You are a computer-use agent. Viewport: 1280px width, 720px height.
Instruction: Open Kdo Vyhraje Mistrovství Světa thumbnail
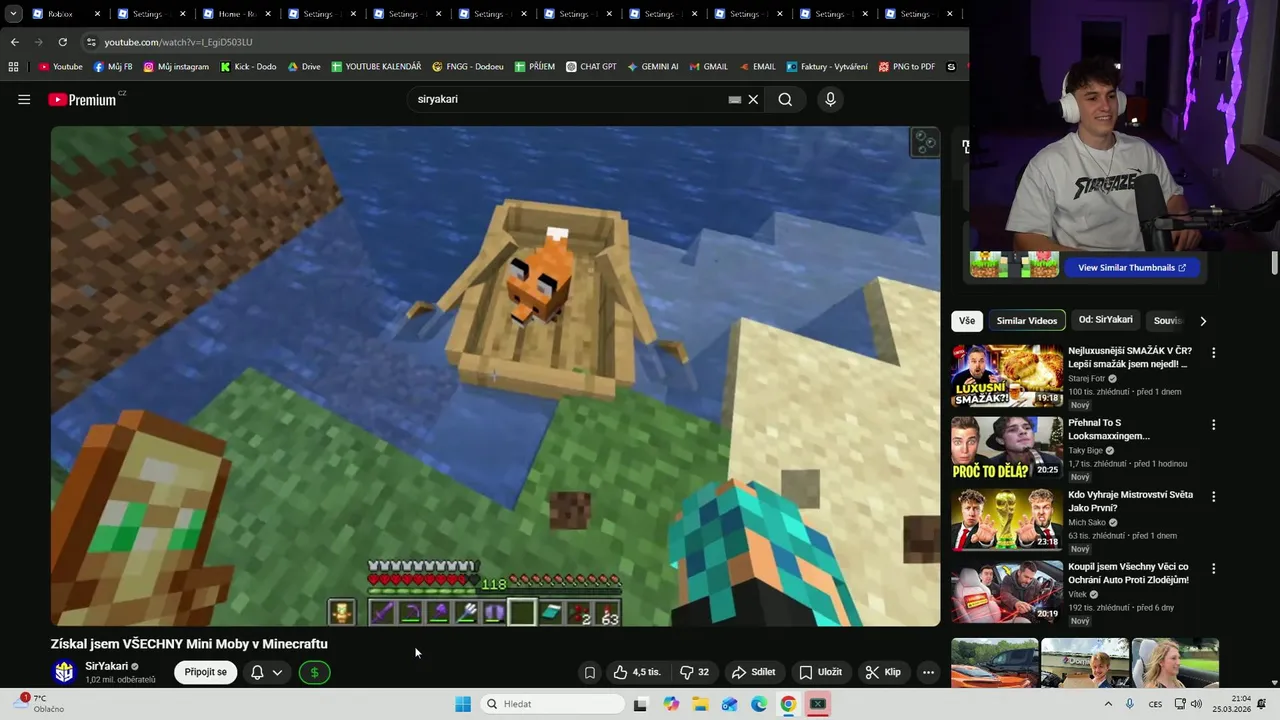[1007, 519]
